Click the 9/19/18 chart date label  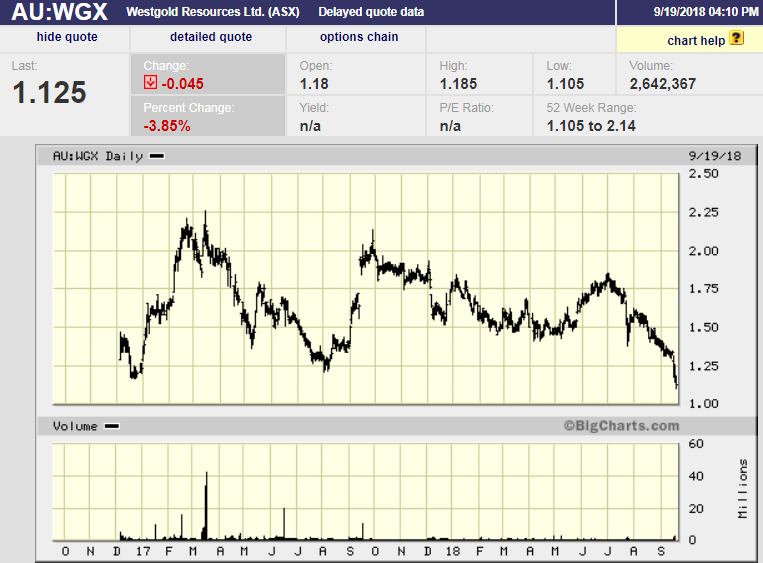(715, 156)
